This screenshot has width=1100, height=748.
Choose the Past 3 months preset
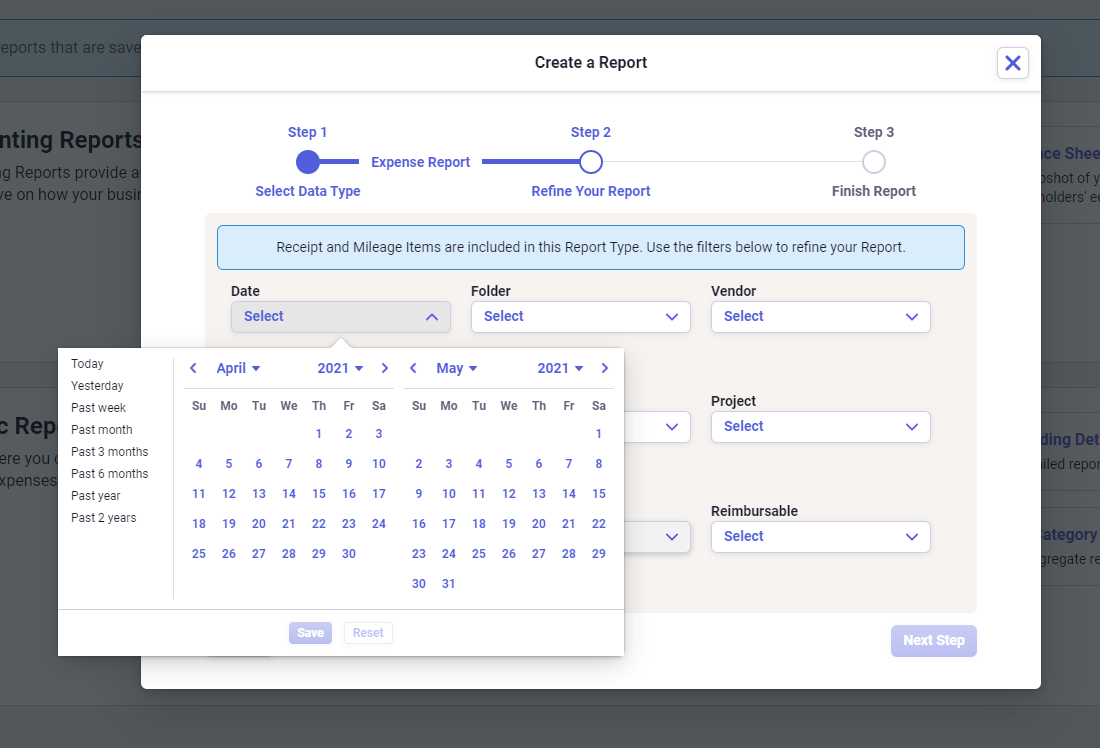110,451
